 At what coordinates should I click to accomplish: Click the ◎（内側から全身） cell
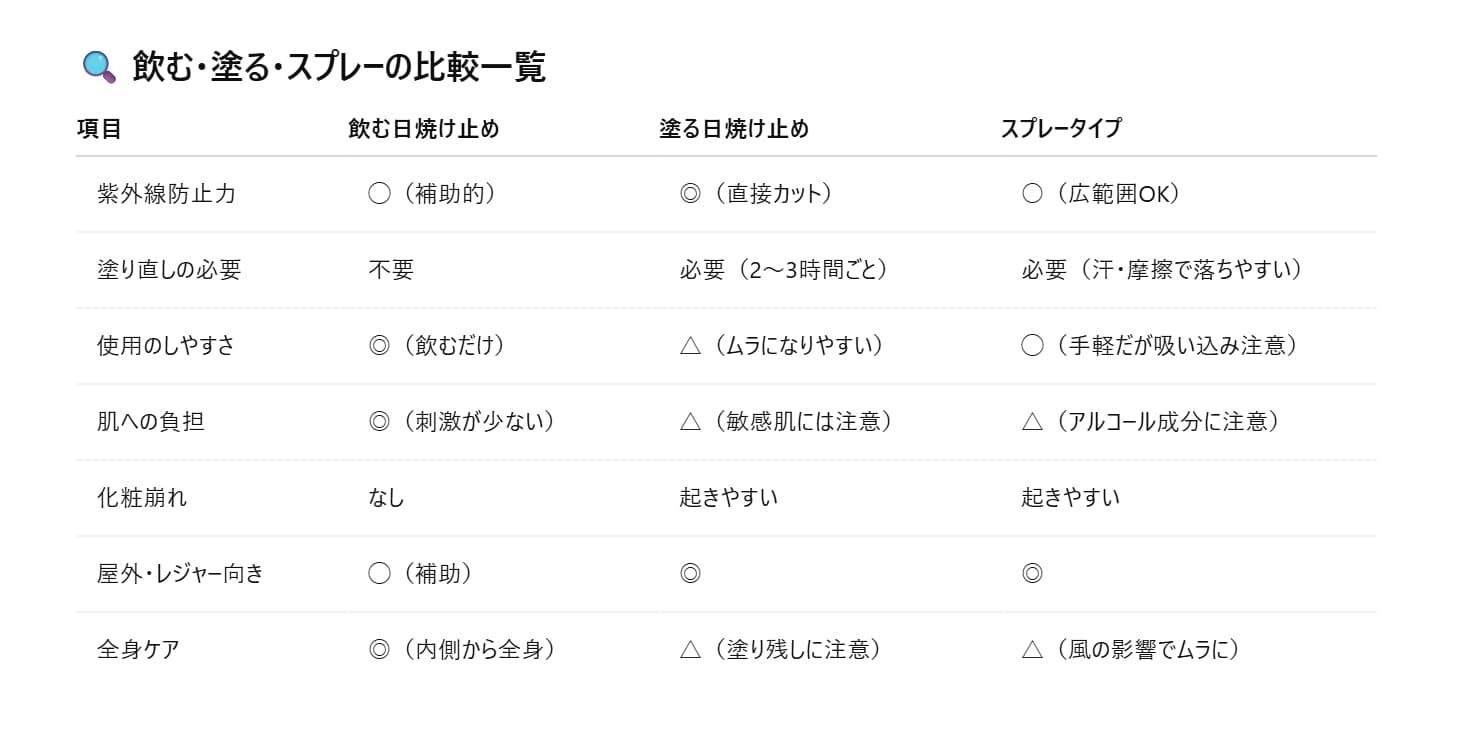pyautogui.click(x=462, y=650)
